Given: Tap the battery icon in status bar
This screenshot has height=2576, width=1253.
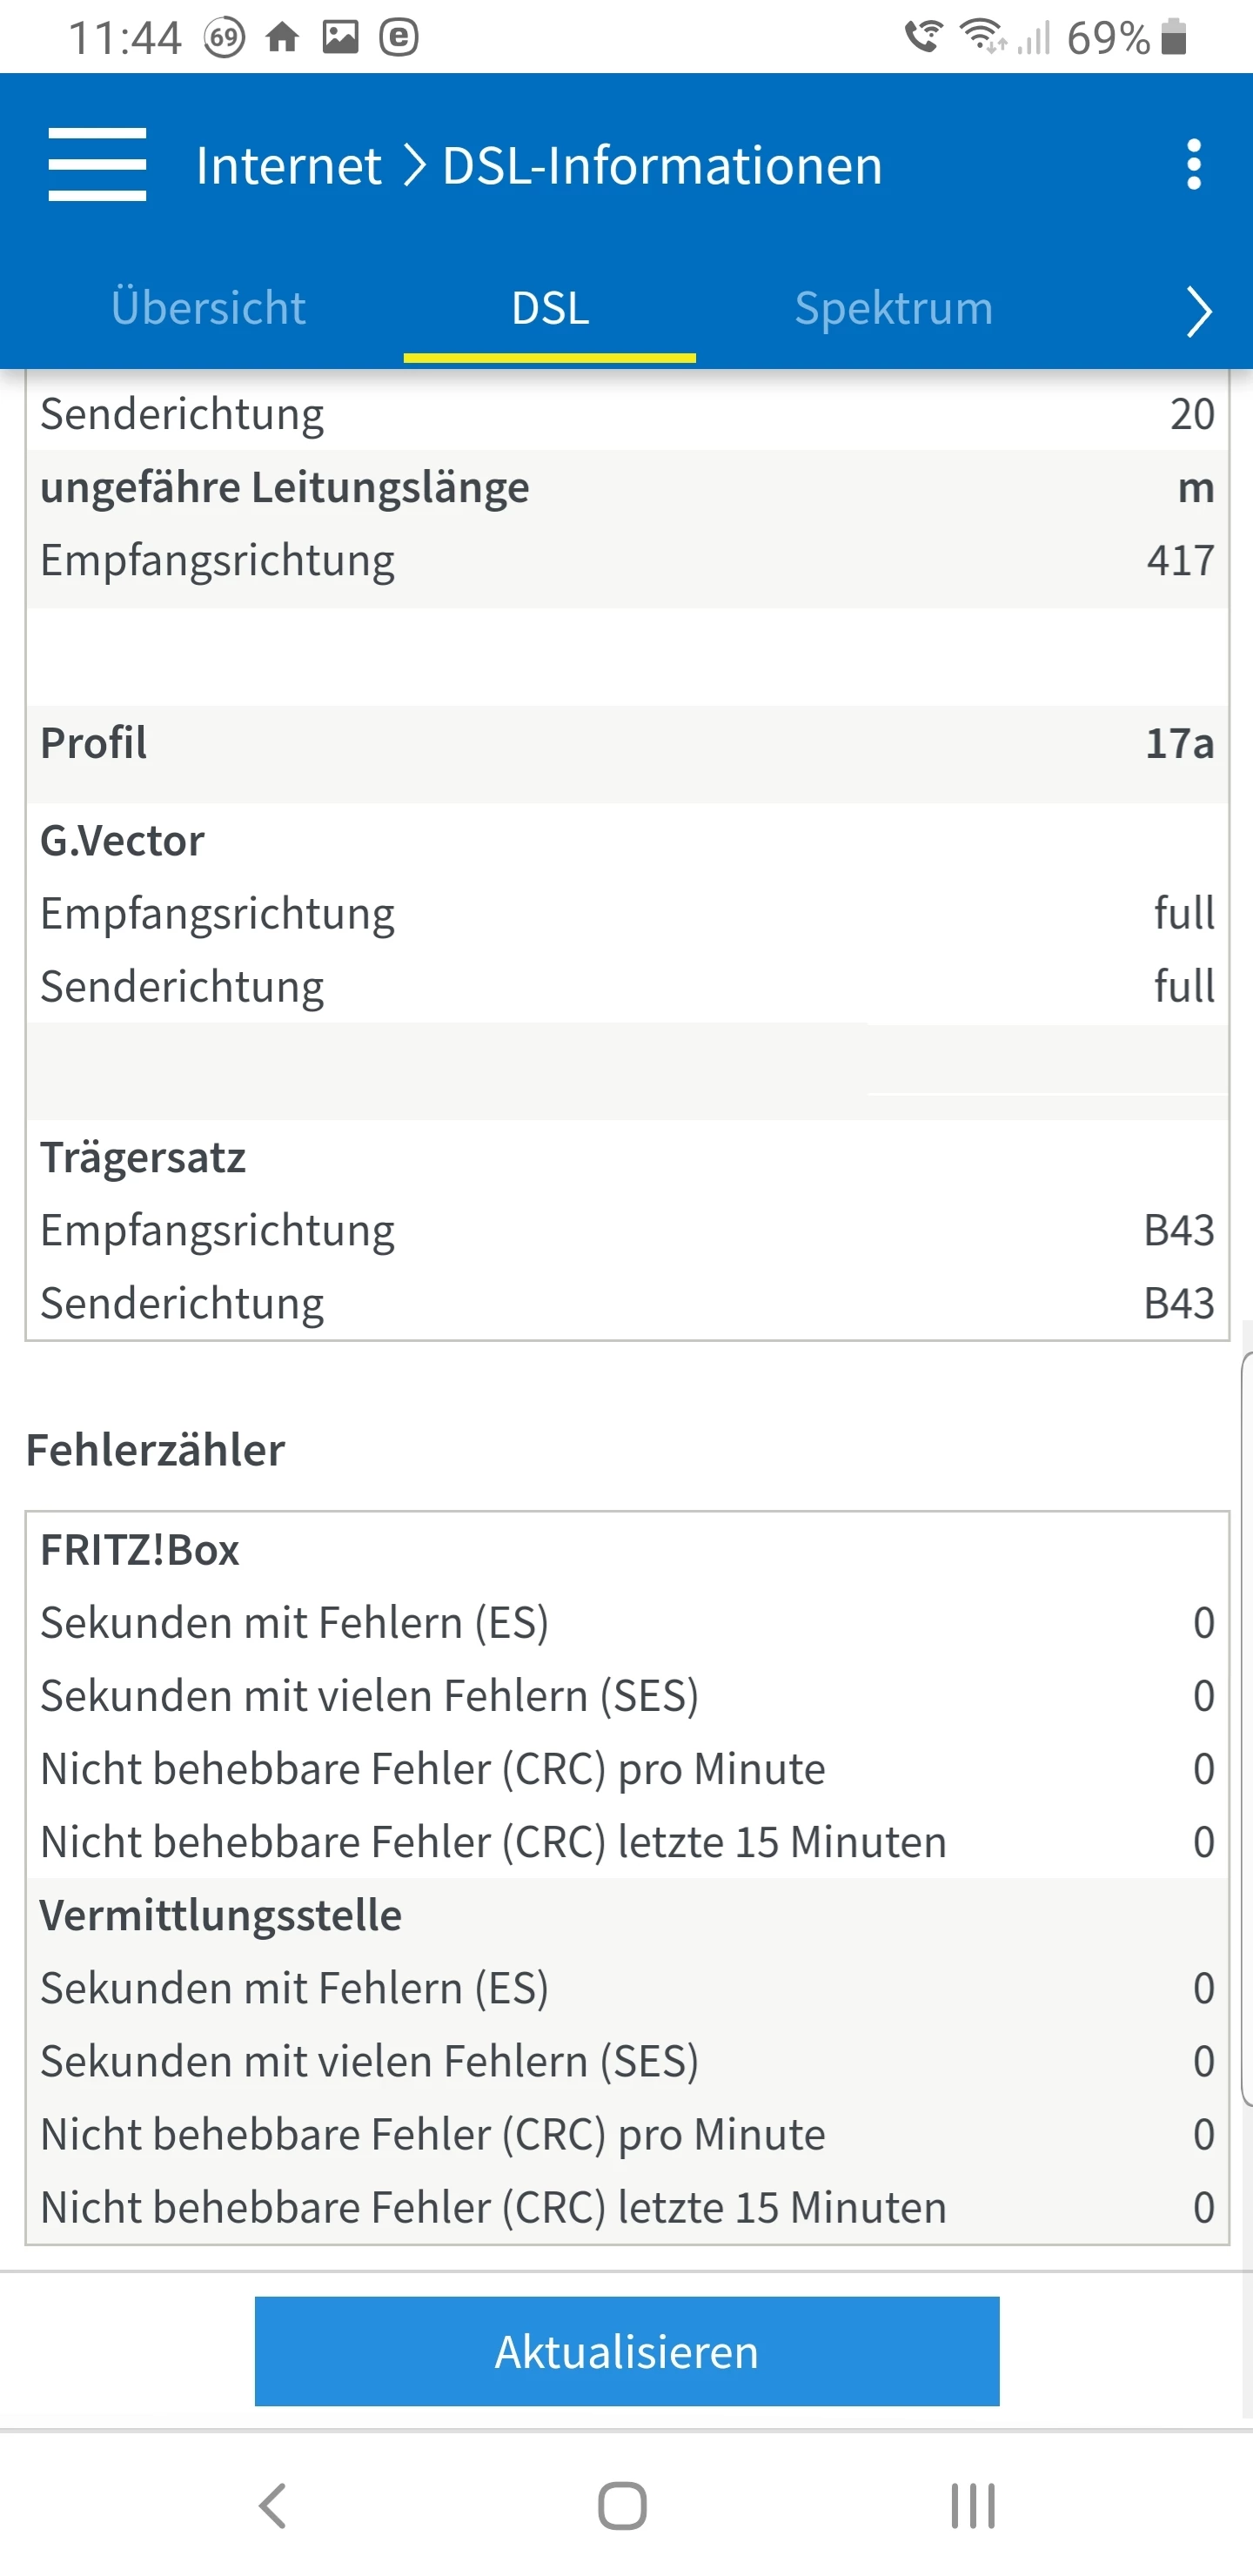Looking at the screenshot, I should 1174,38.
